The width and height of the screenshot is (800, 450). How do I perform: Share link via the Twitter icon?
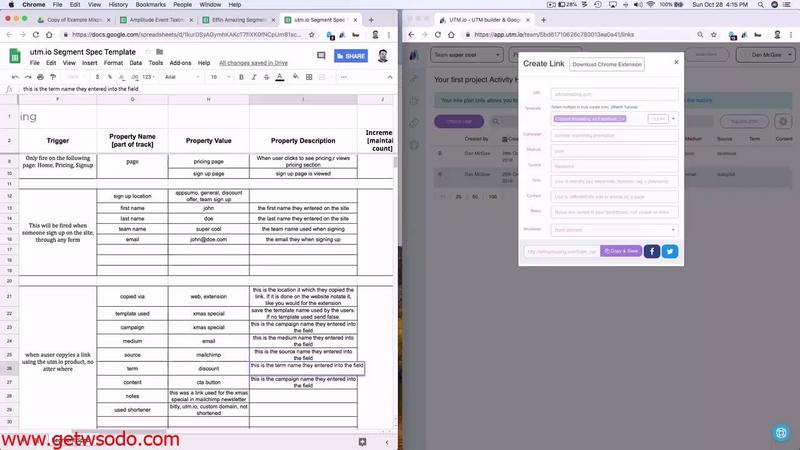[x=670, y=252]
